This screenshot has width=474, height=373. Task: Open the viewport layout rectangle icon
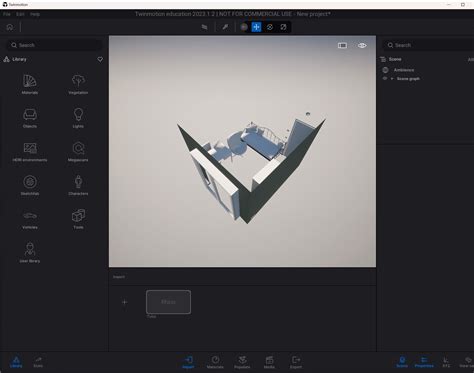coord(342,45)
